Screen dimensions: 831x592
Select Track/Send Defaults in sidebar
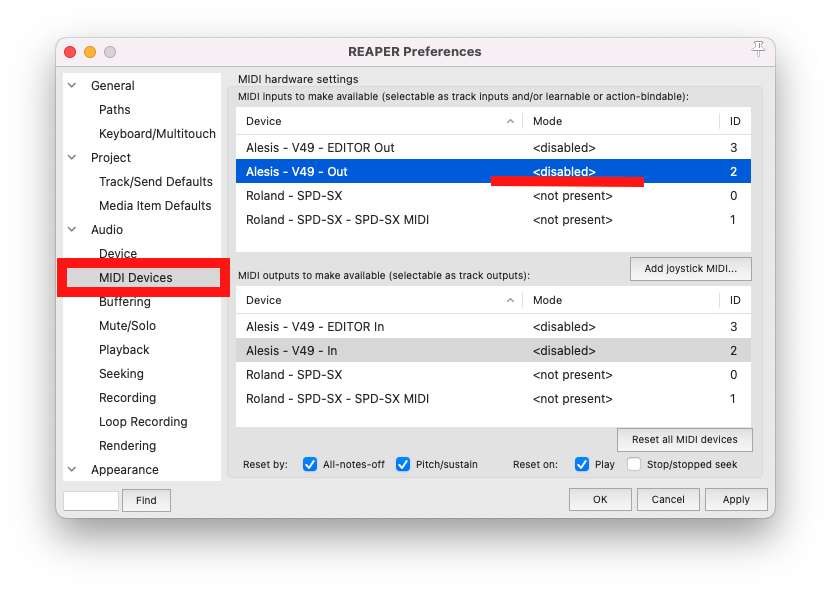coord(156,182)
